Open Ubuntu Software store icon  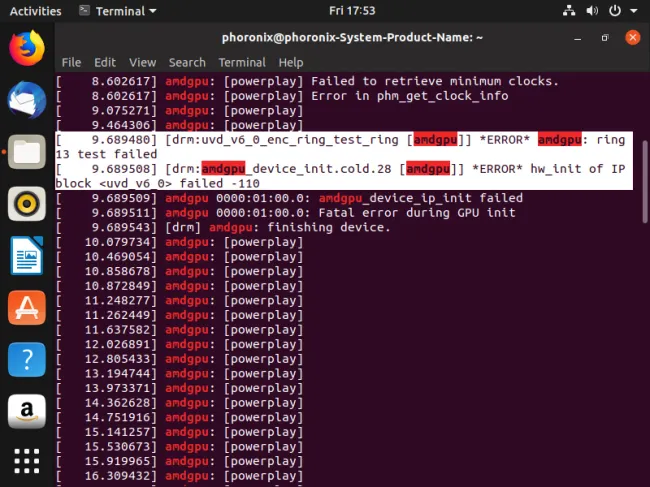click(x=27, y=308)
